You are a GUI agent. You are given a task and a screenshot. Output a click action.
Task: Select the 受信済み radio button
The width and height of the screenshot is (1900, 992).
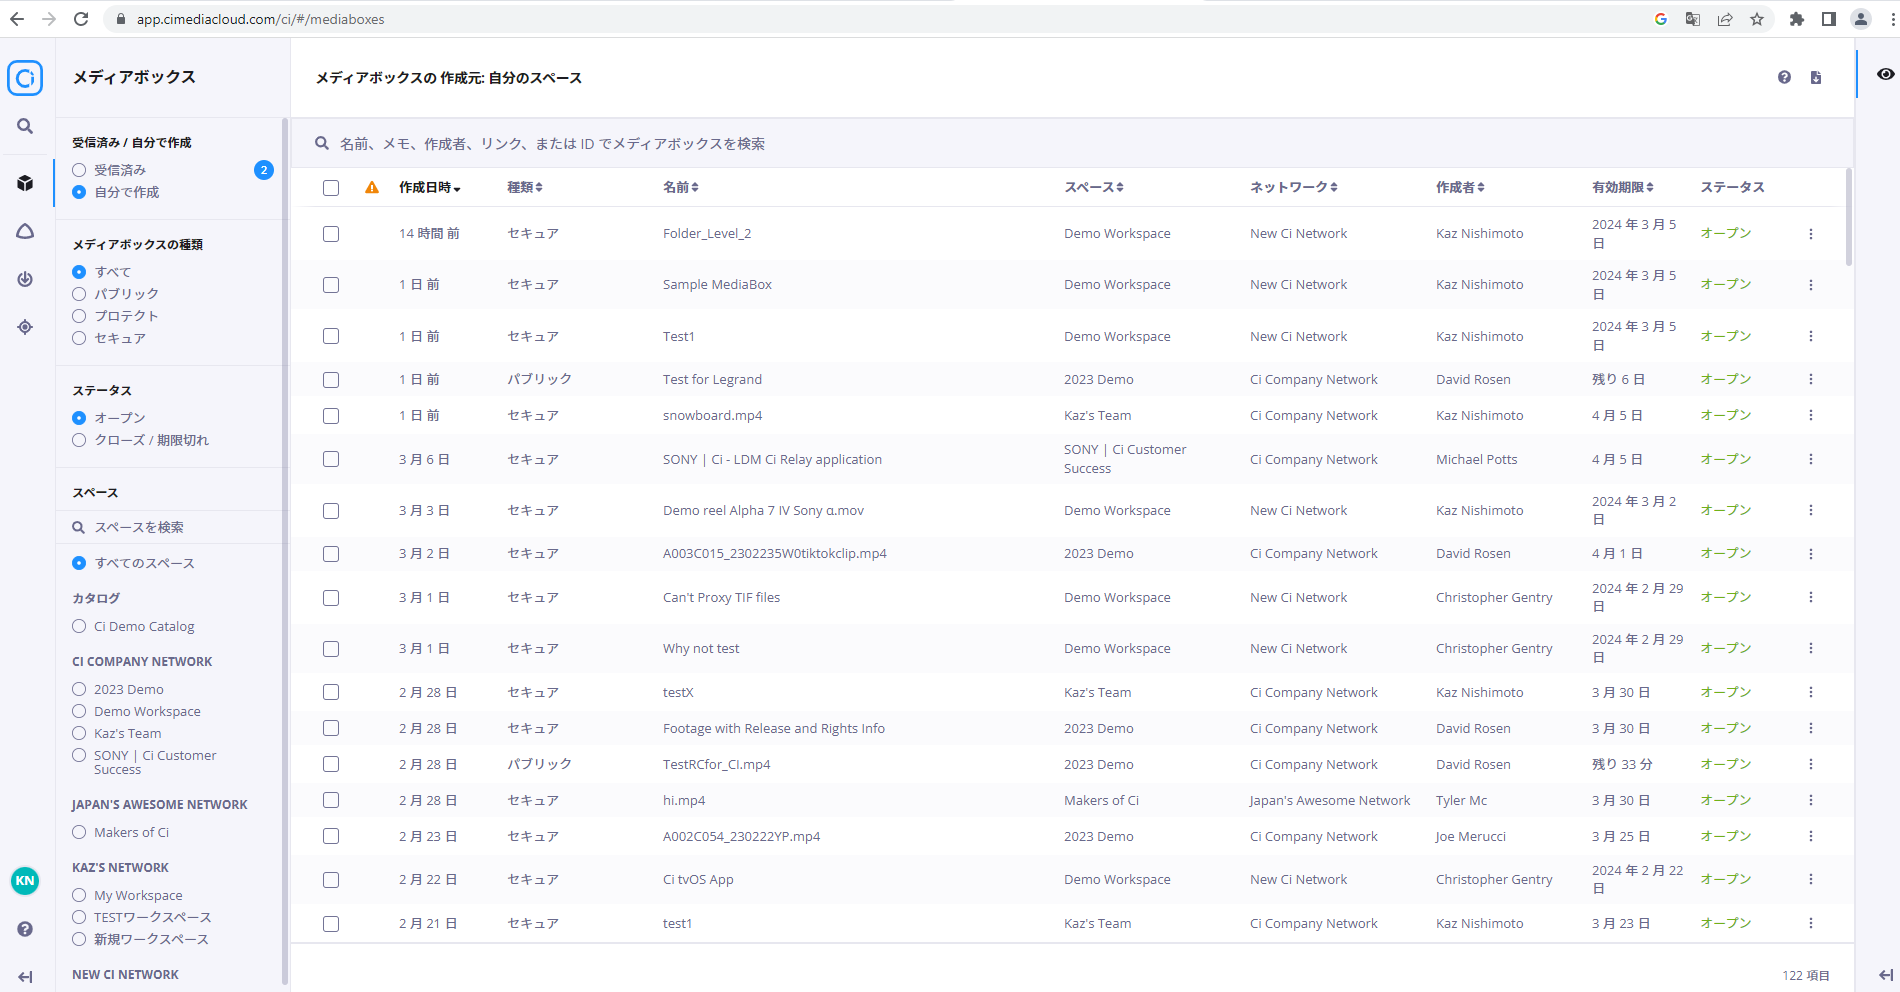pos(79,170)
